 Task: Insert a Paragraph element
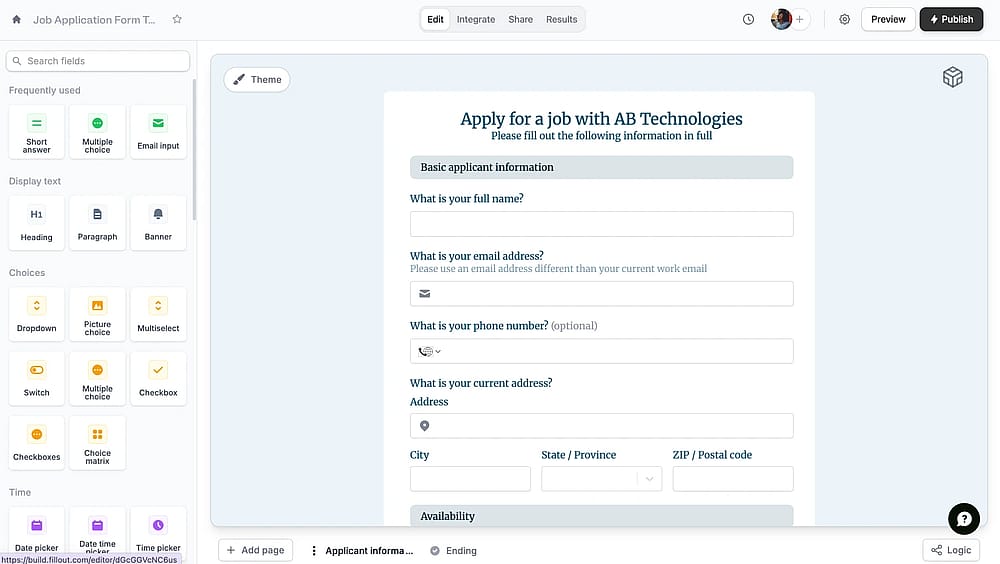[x=98, y=223]
